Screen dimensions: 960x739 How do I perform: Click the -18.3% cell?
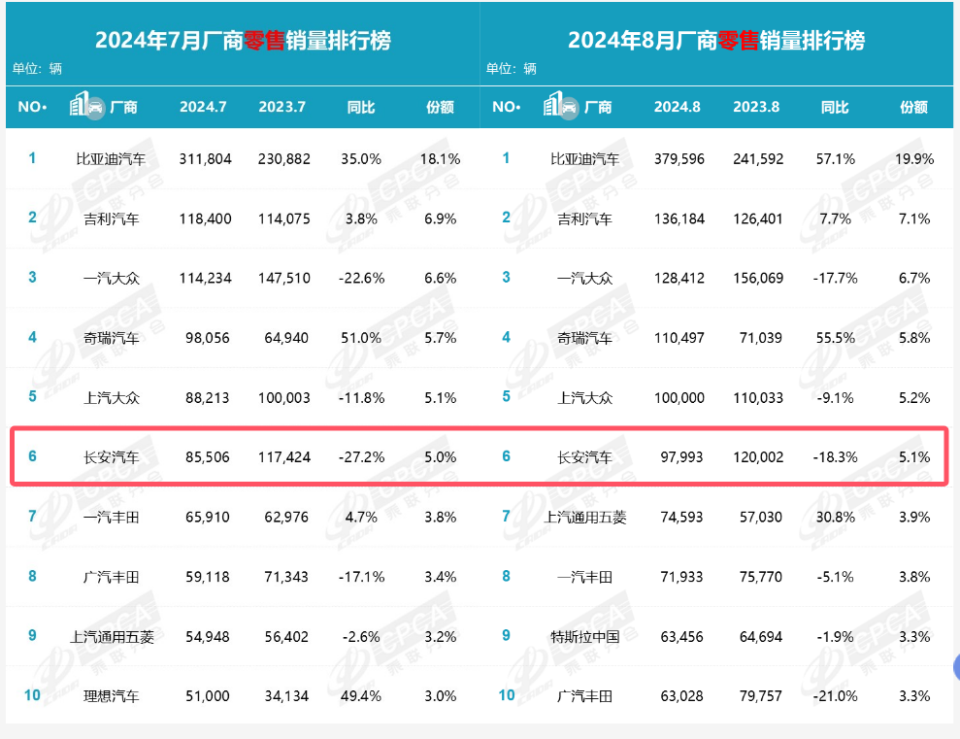click(836, 457)
